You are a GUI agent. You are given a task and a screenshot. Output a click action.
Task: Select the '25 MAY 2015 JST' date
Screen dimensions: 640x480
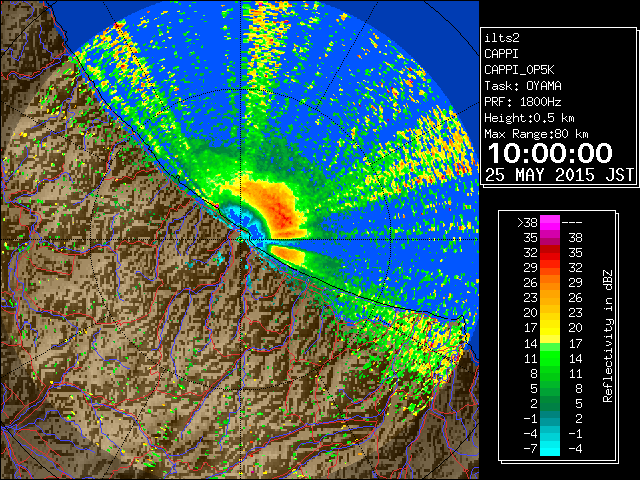[x=559, y=175]
